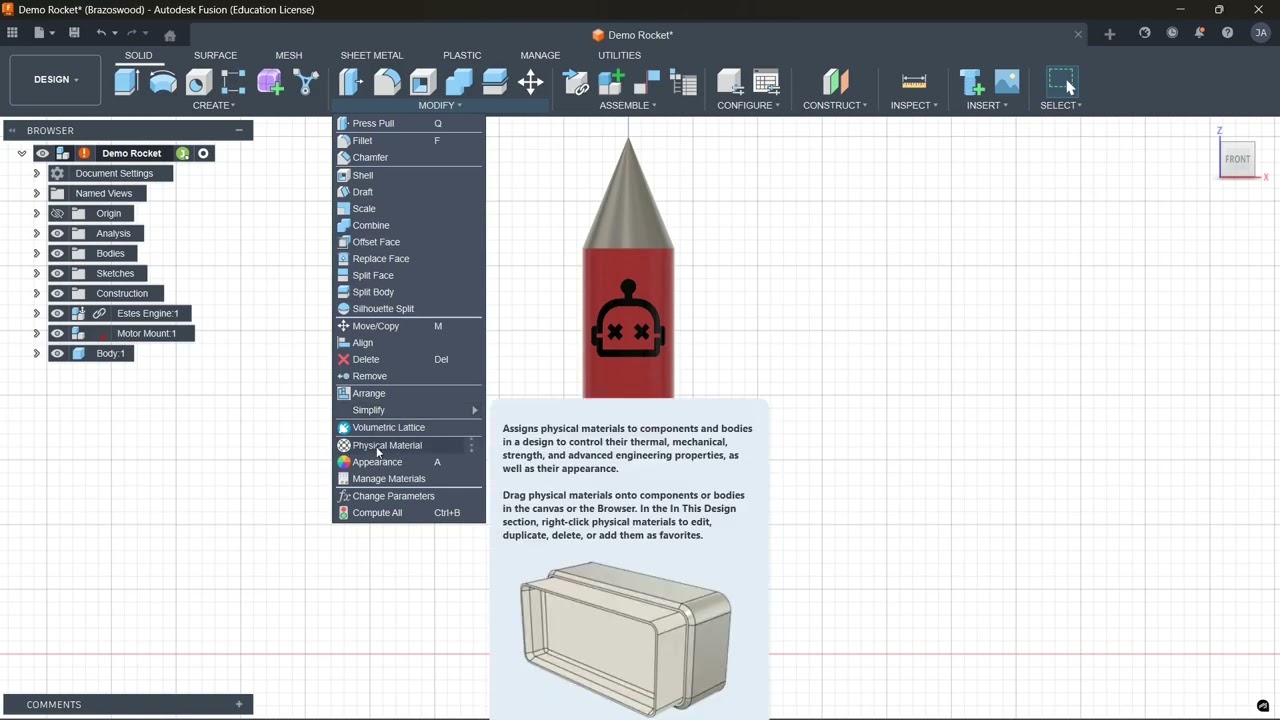The width and height of the screenshot is (1280, 720).
Task: Click the Home icon in top bar
Action: point(170,34)
